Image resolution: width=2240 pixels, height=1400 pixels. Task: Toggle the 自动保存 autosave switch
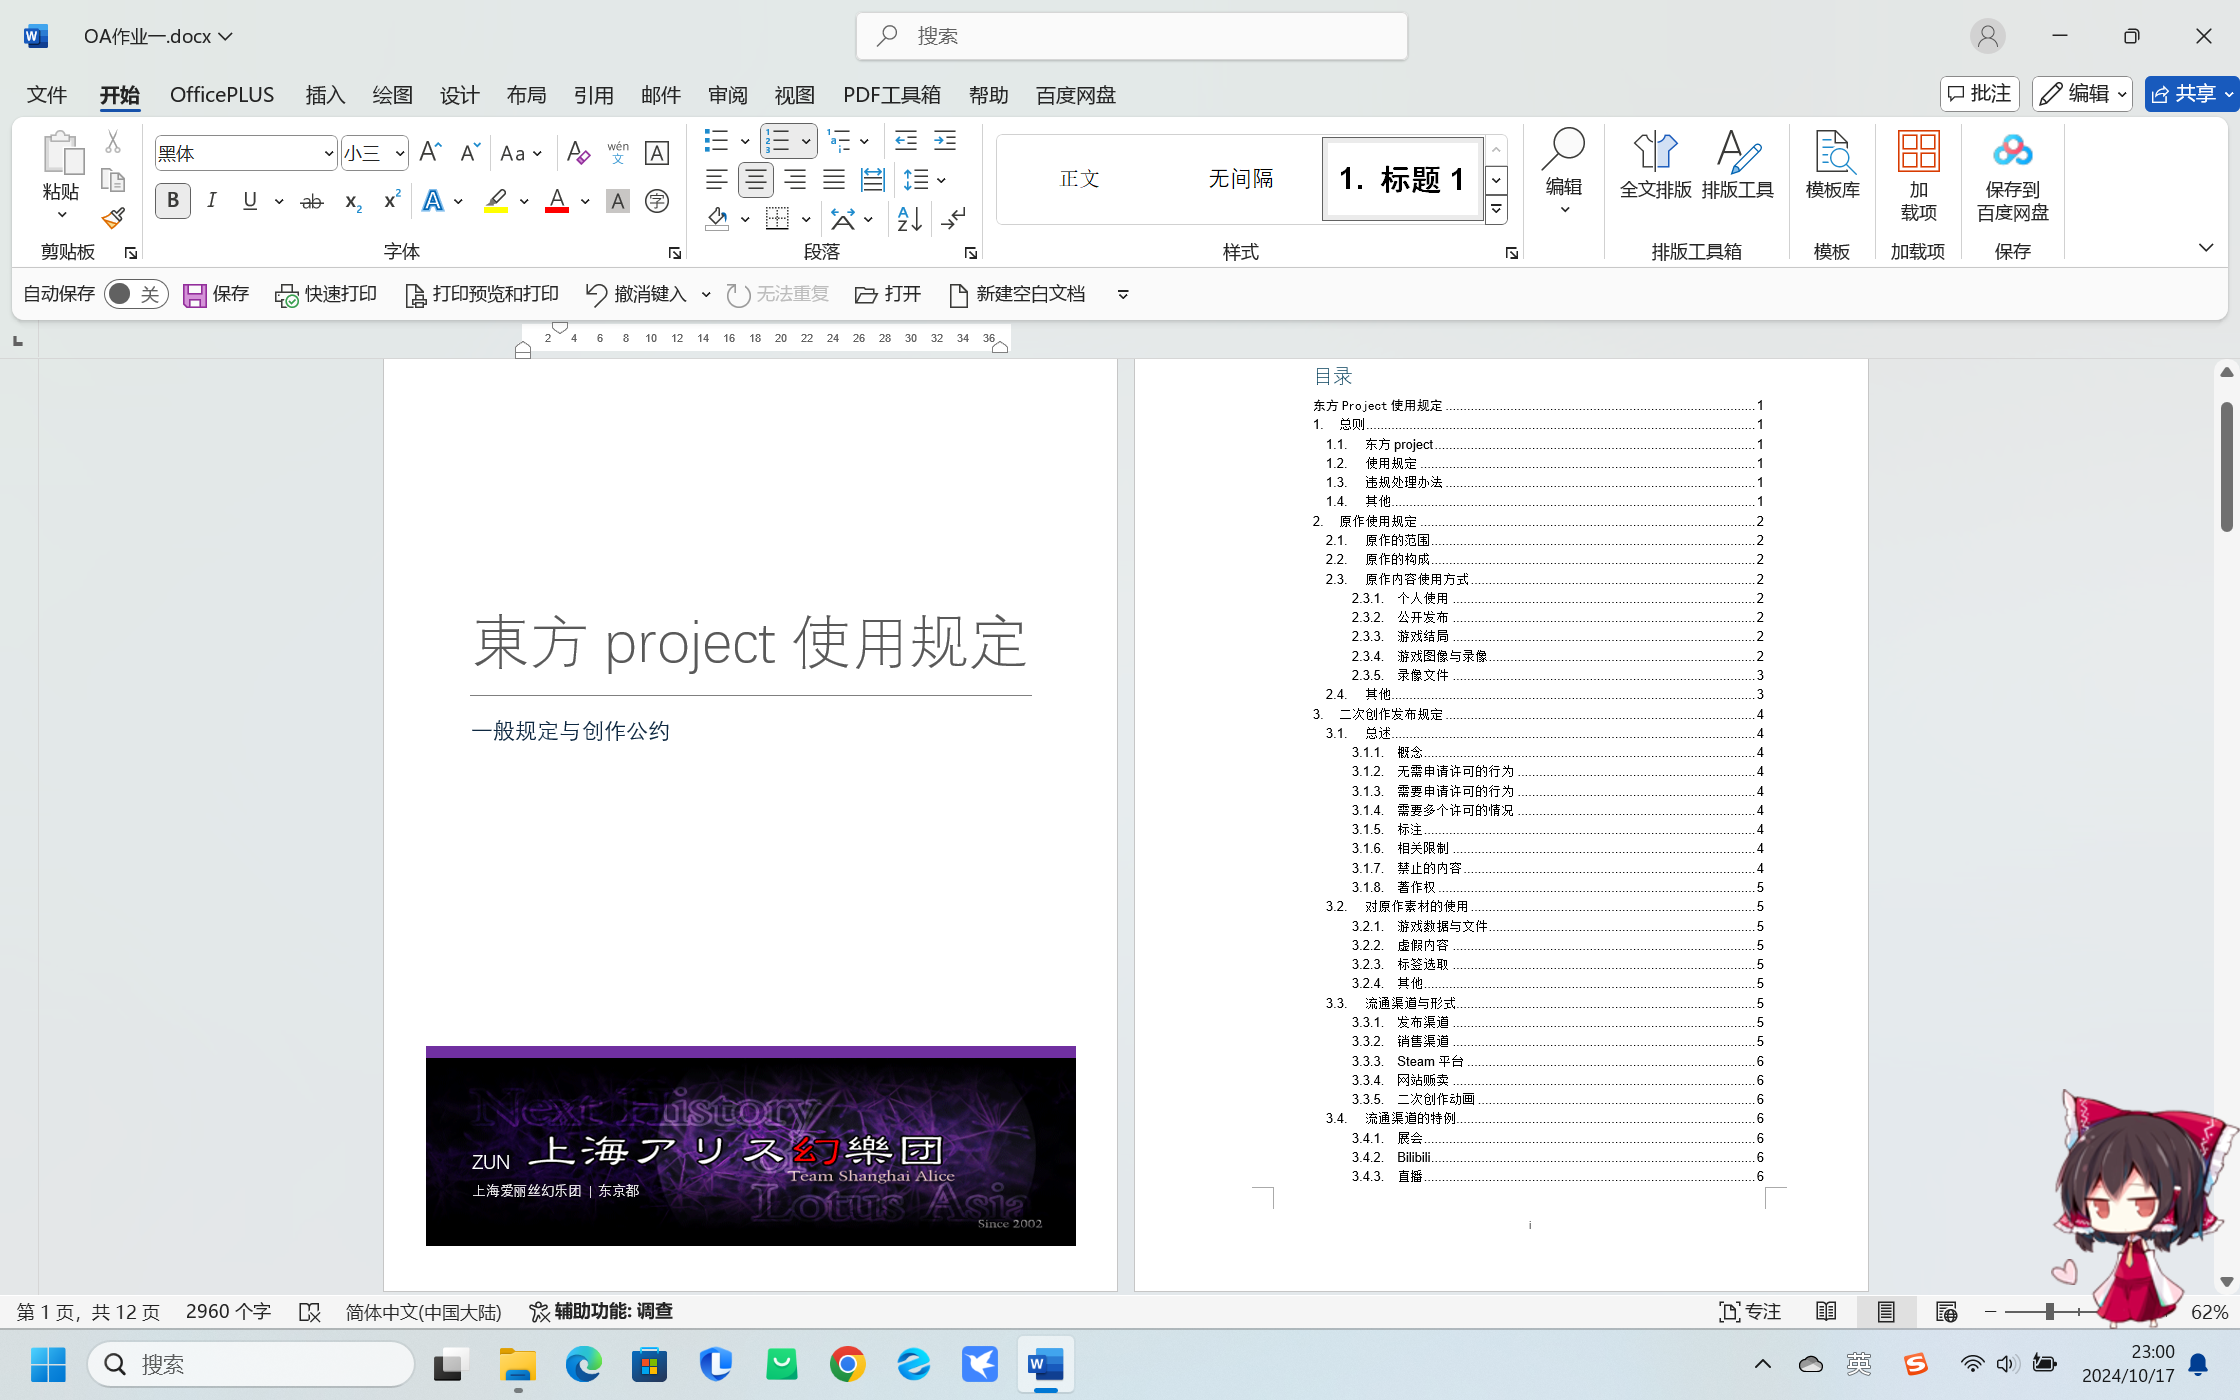[136, 293]
